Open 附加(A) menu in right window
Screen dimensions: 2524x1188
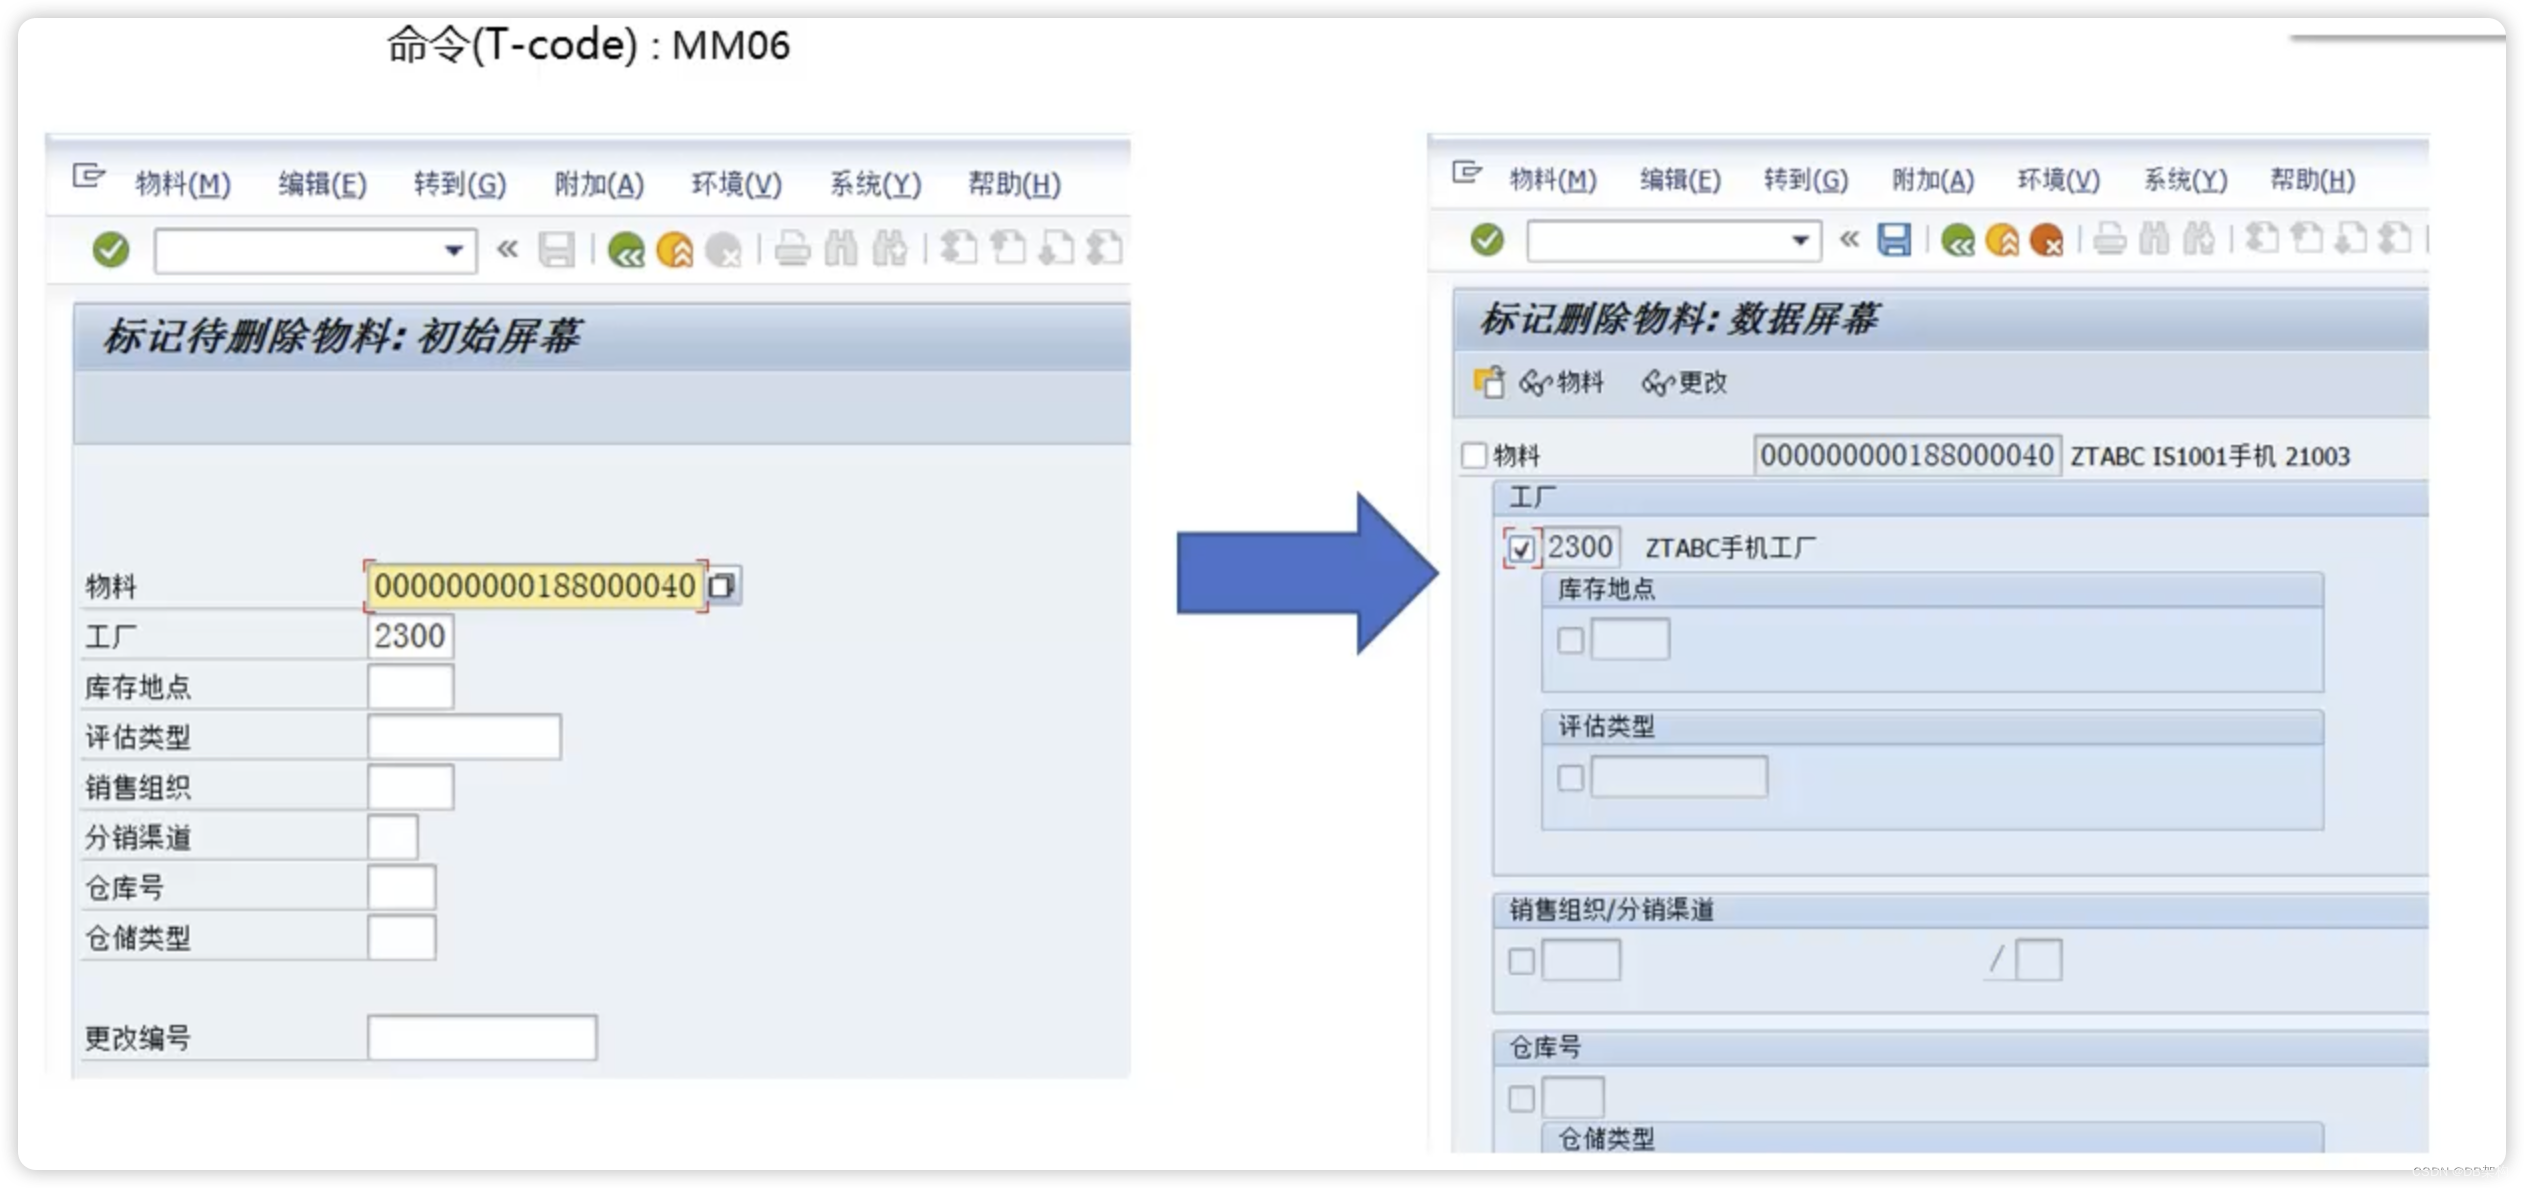pyautogui.click(x=1933, y=180)
